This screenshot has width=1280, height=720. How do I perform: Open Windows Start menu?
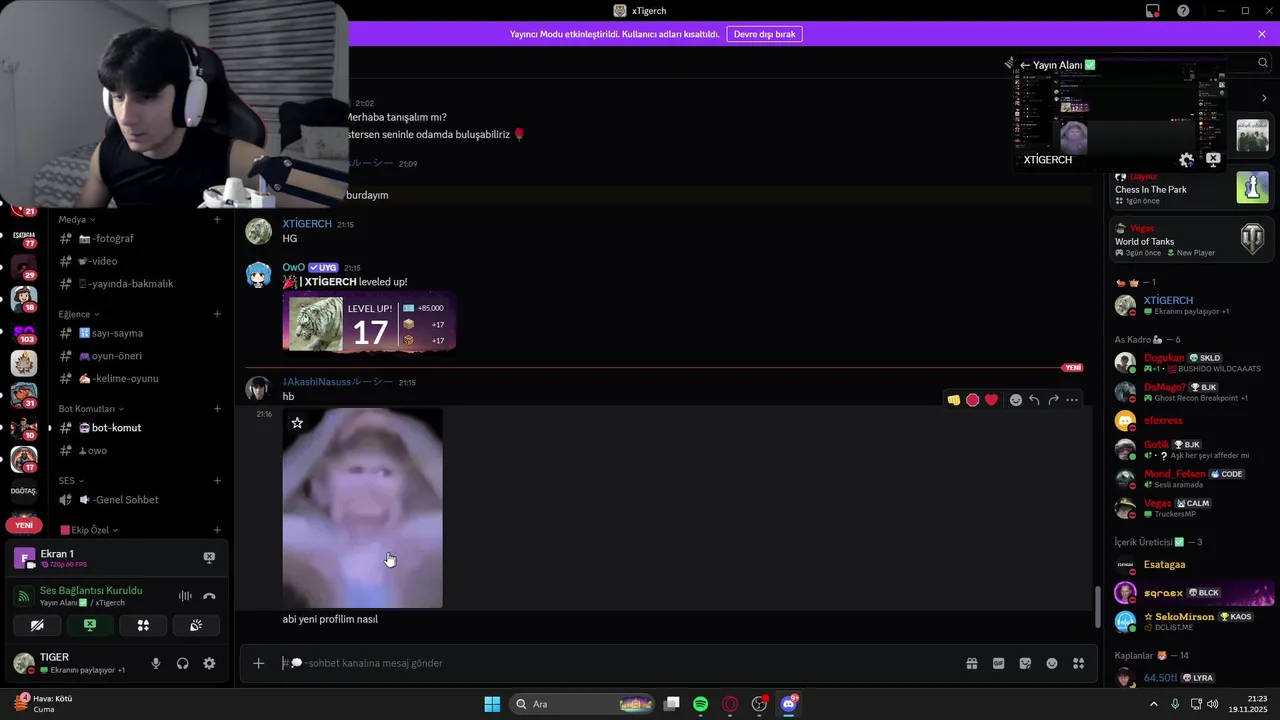point(492,704)
